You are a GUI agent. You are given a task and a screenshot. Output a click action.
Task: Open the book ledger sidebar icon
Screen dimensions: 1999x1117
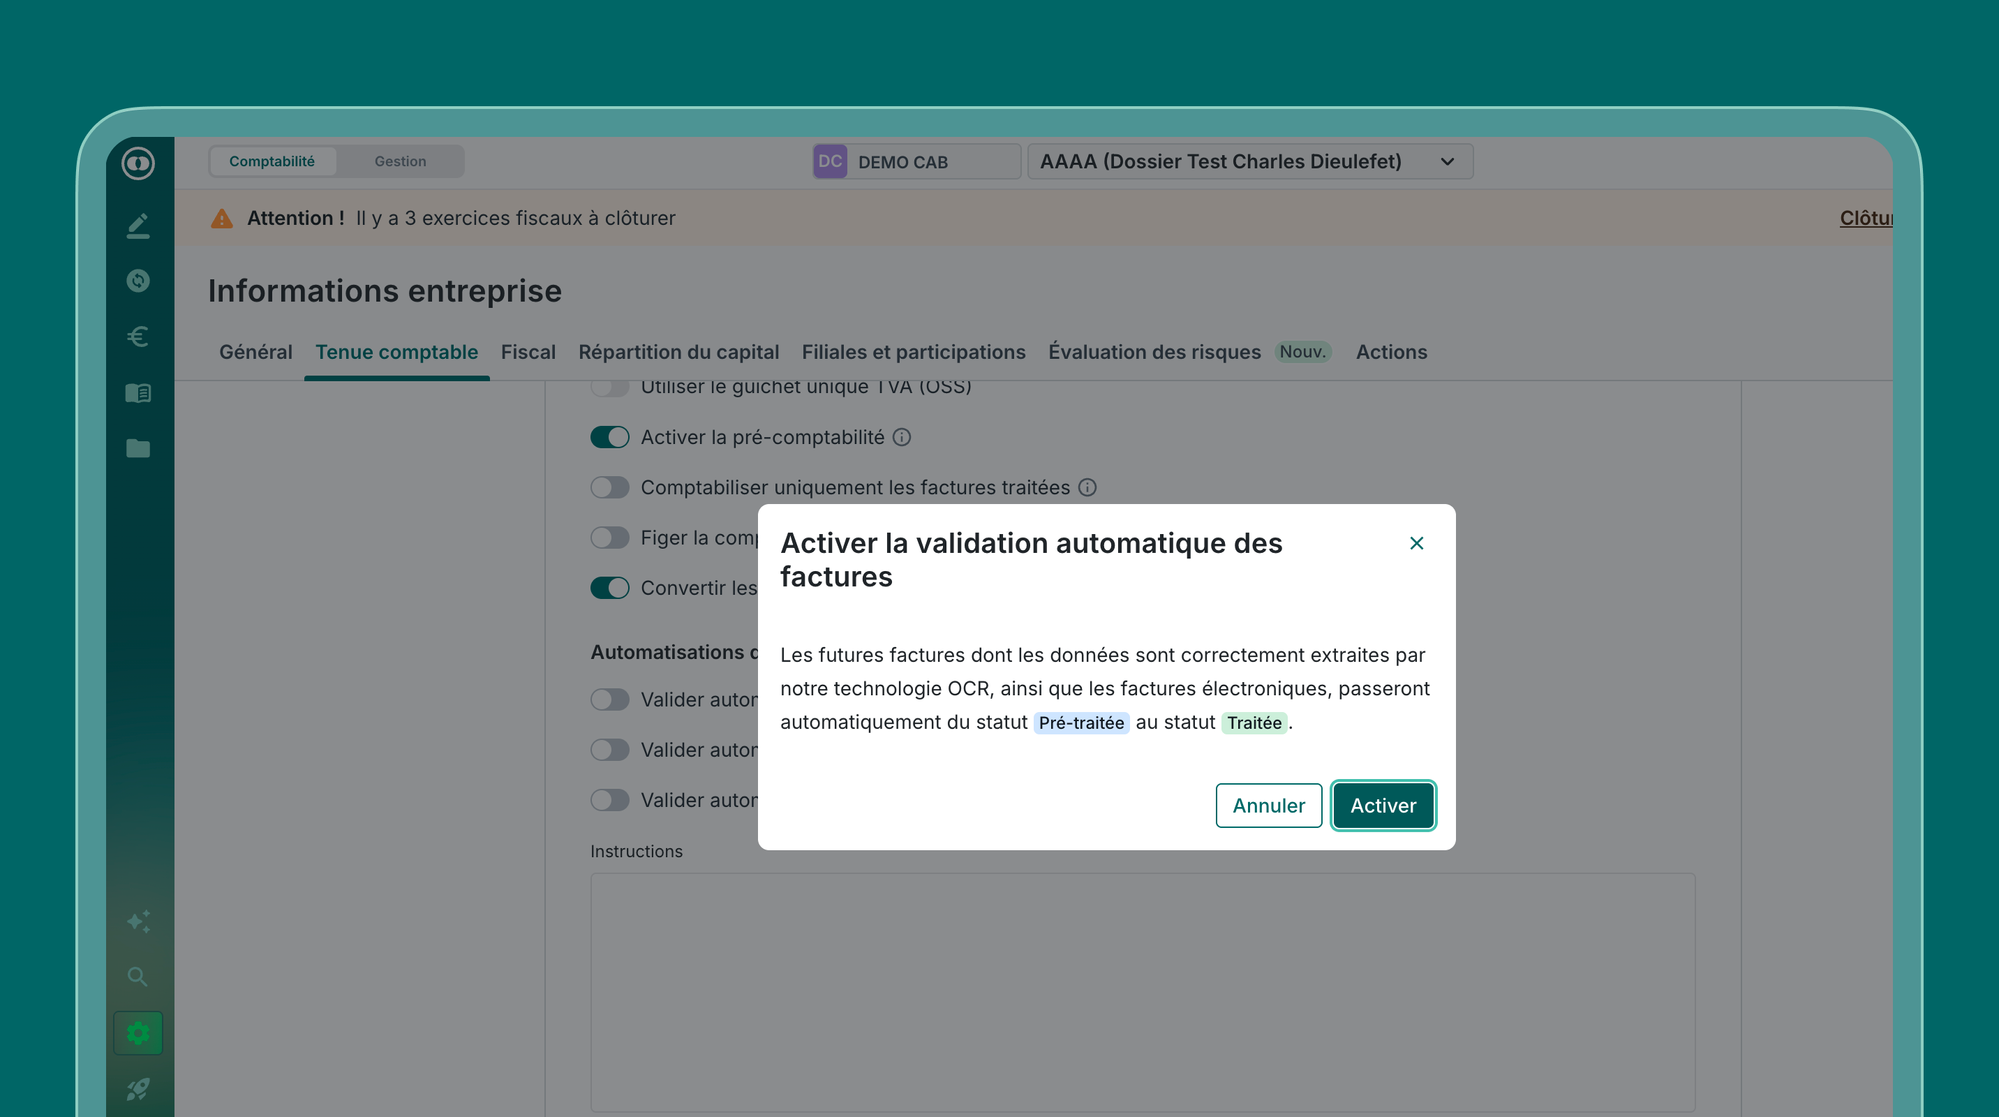click(138, 393)
